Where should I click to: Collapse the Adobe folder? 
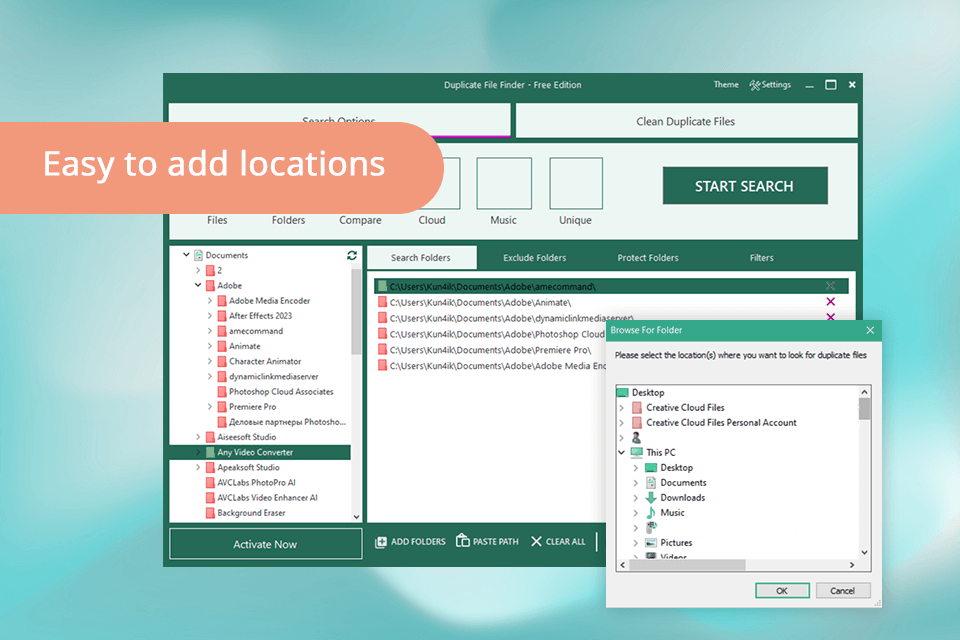tap(198, 285)
